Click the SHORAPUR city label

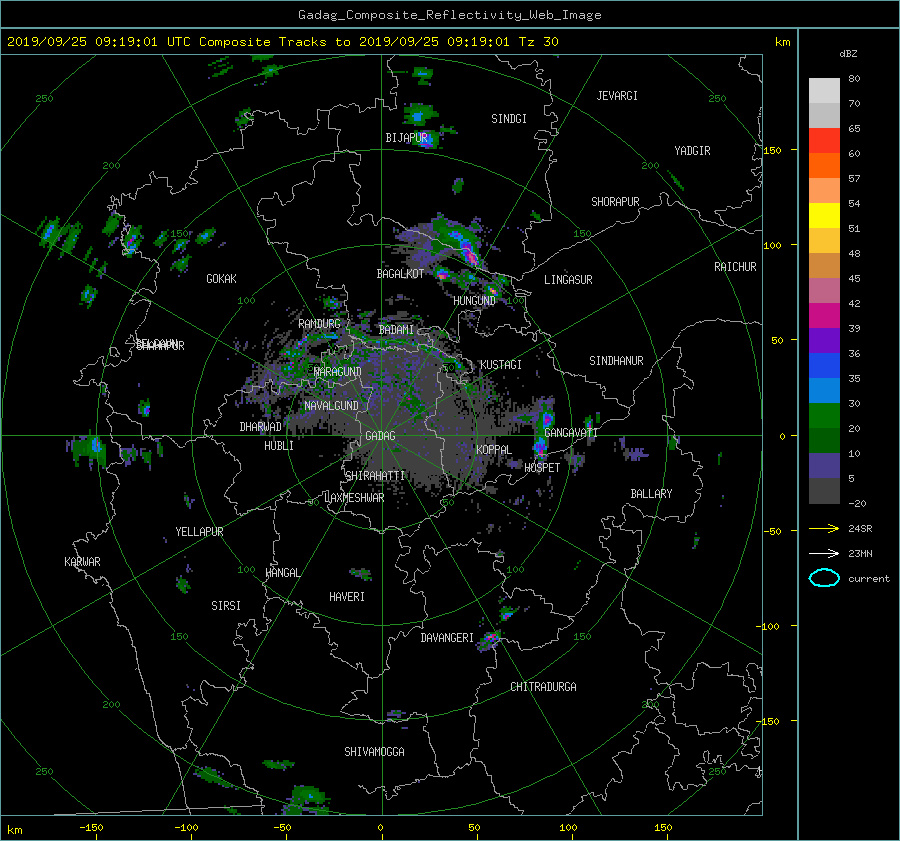615,201
